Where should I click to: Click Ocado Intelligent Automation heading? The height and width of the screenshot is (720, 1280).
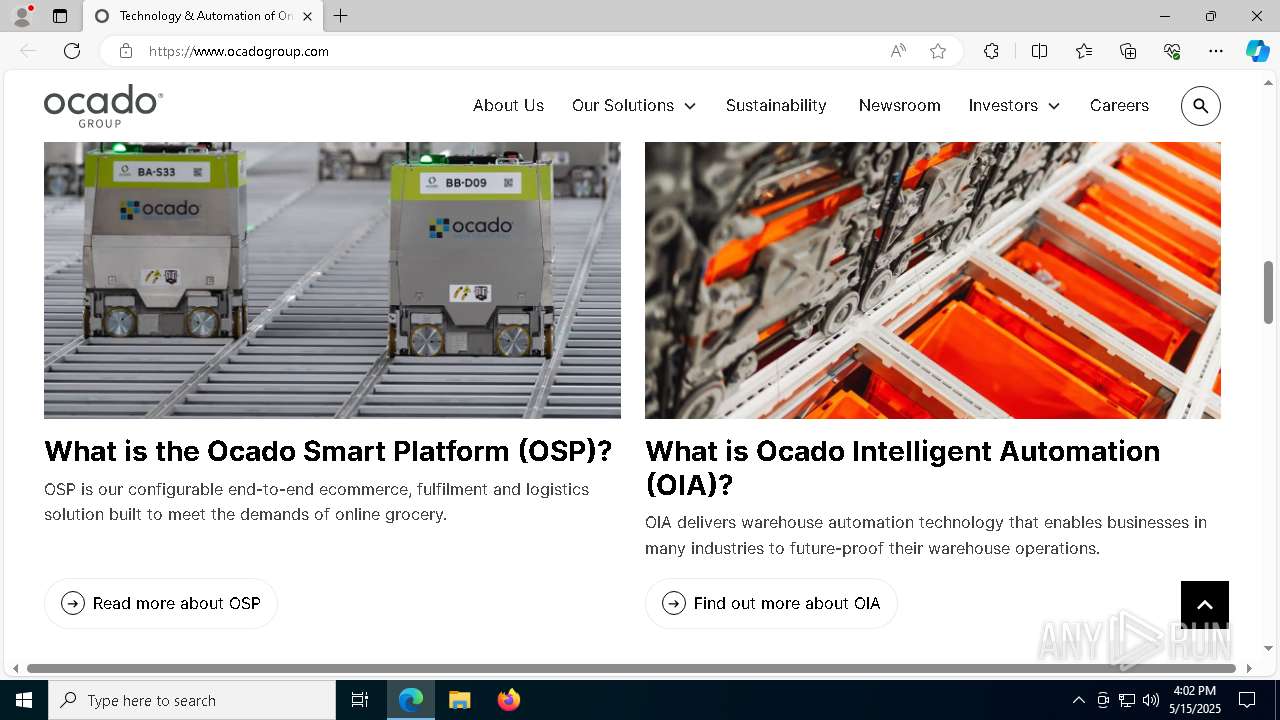[902, 468]
